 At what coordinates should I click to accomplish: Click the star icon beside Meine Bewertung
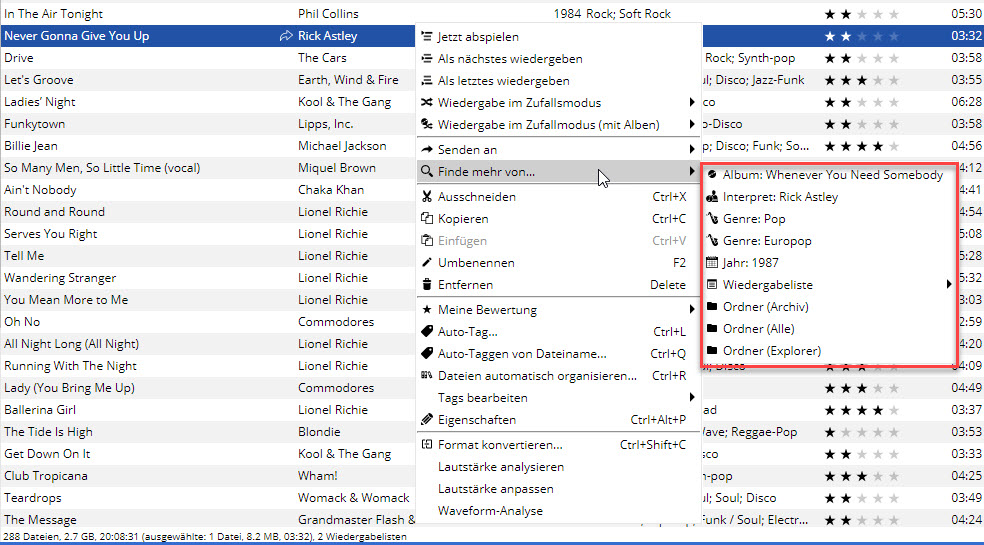427,310
